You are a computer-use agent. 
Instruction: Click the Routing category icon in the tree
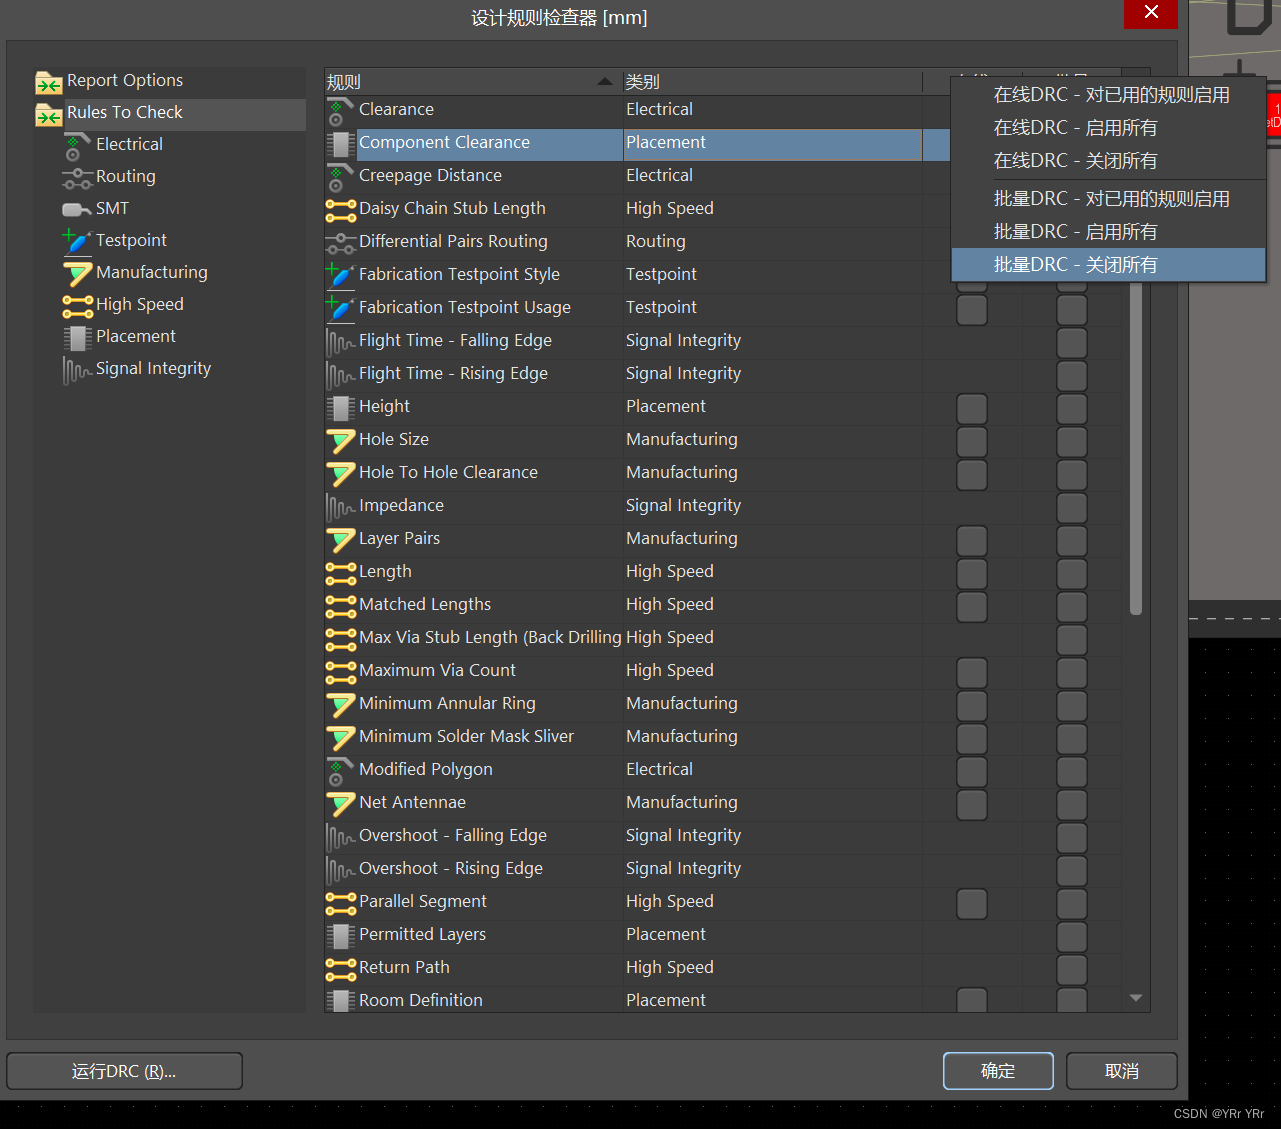(x=77, y=178)
